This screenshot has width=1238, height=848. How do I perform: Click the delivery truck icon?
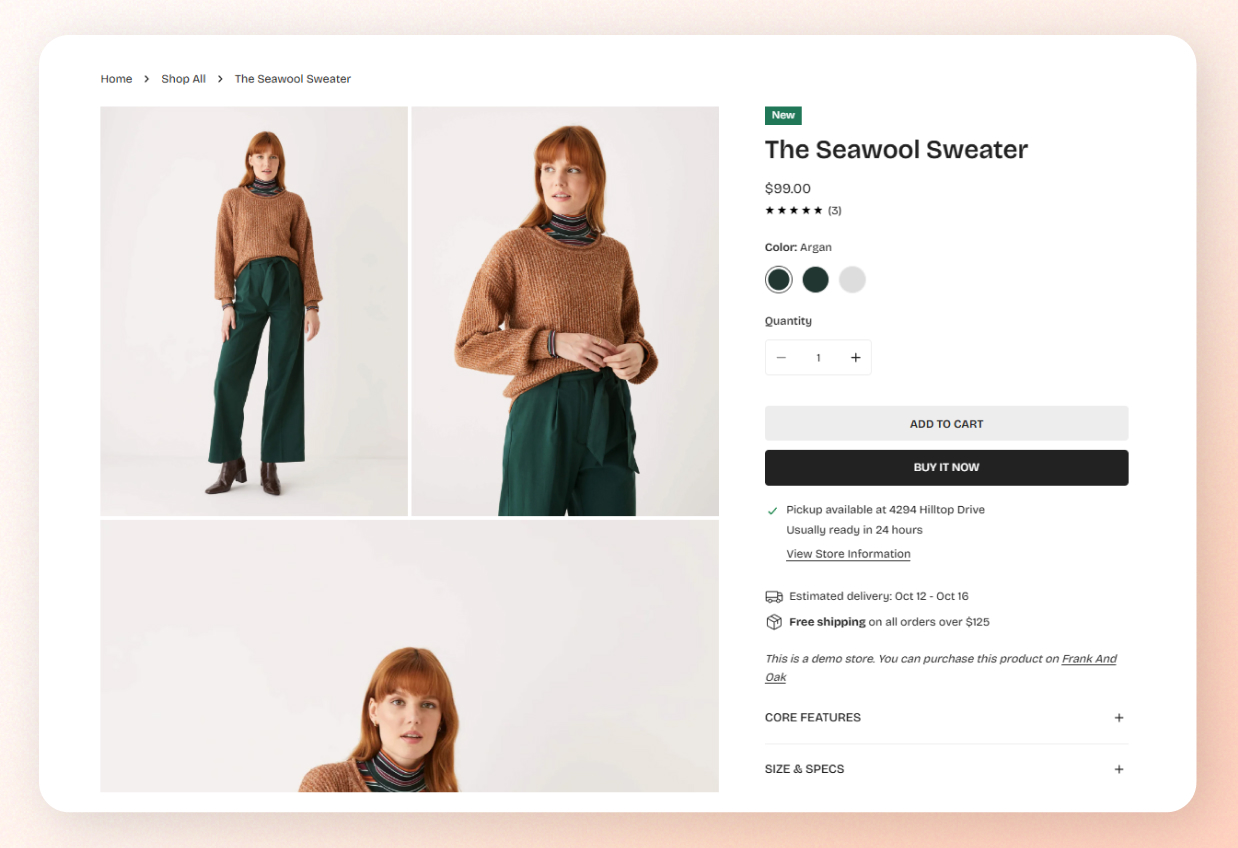pyautogui.click(x=774, y=596)
